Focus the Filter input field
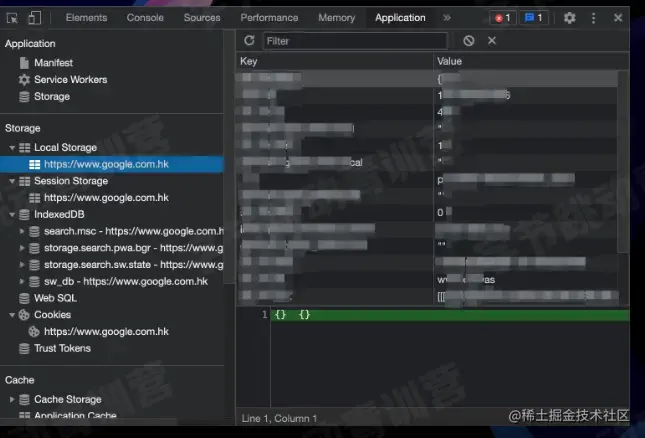 tap(355, 41)
